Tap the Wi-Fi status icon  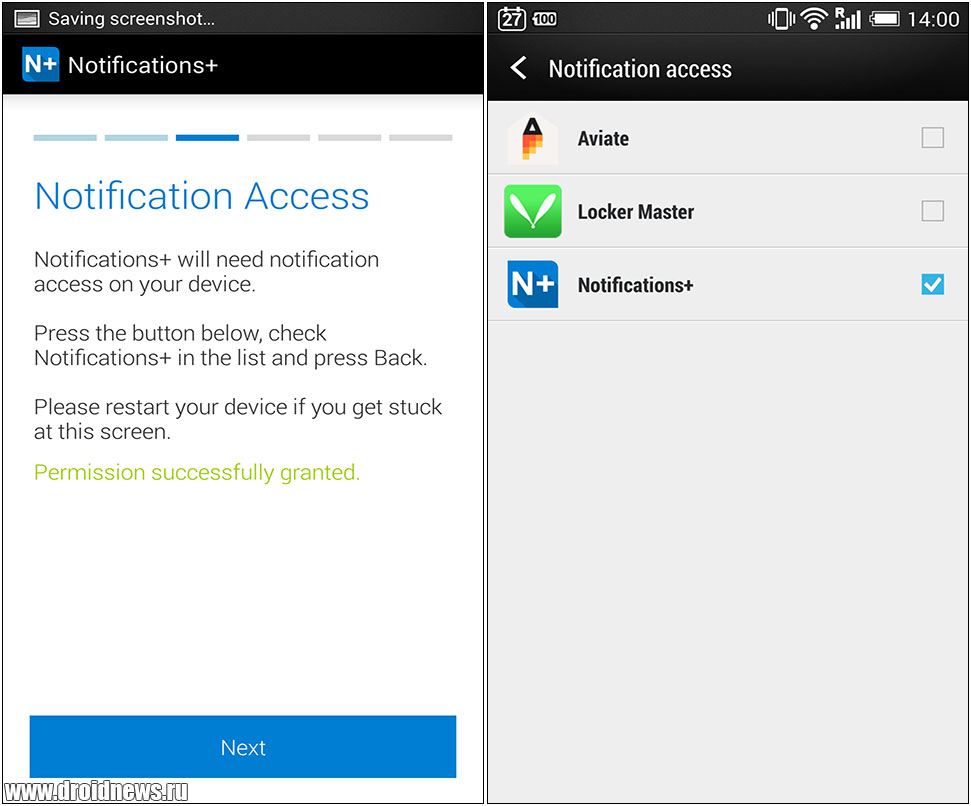point(814,19)
